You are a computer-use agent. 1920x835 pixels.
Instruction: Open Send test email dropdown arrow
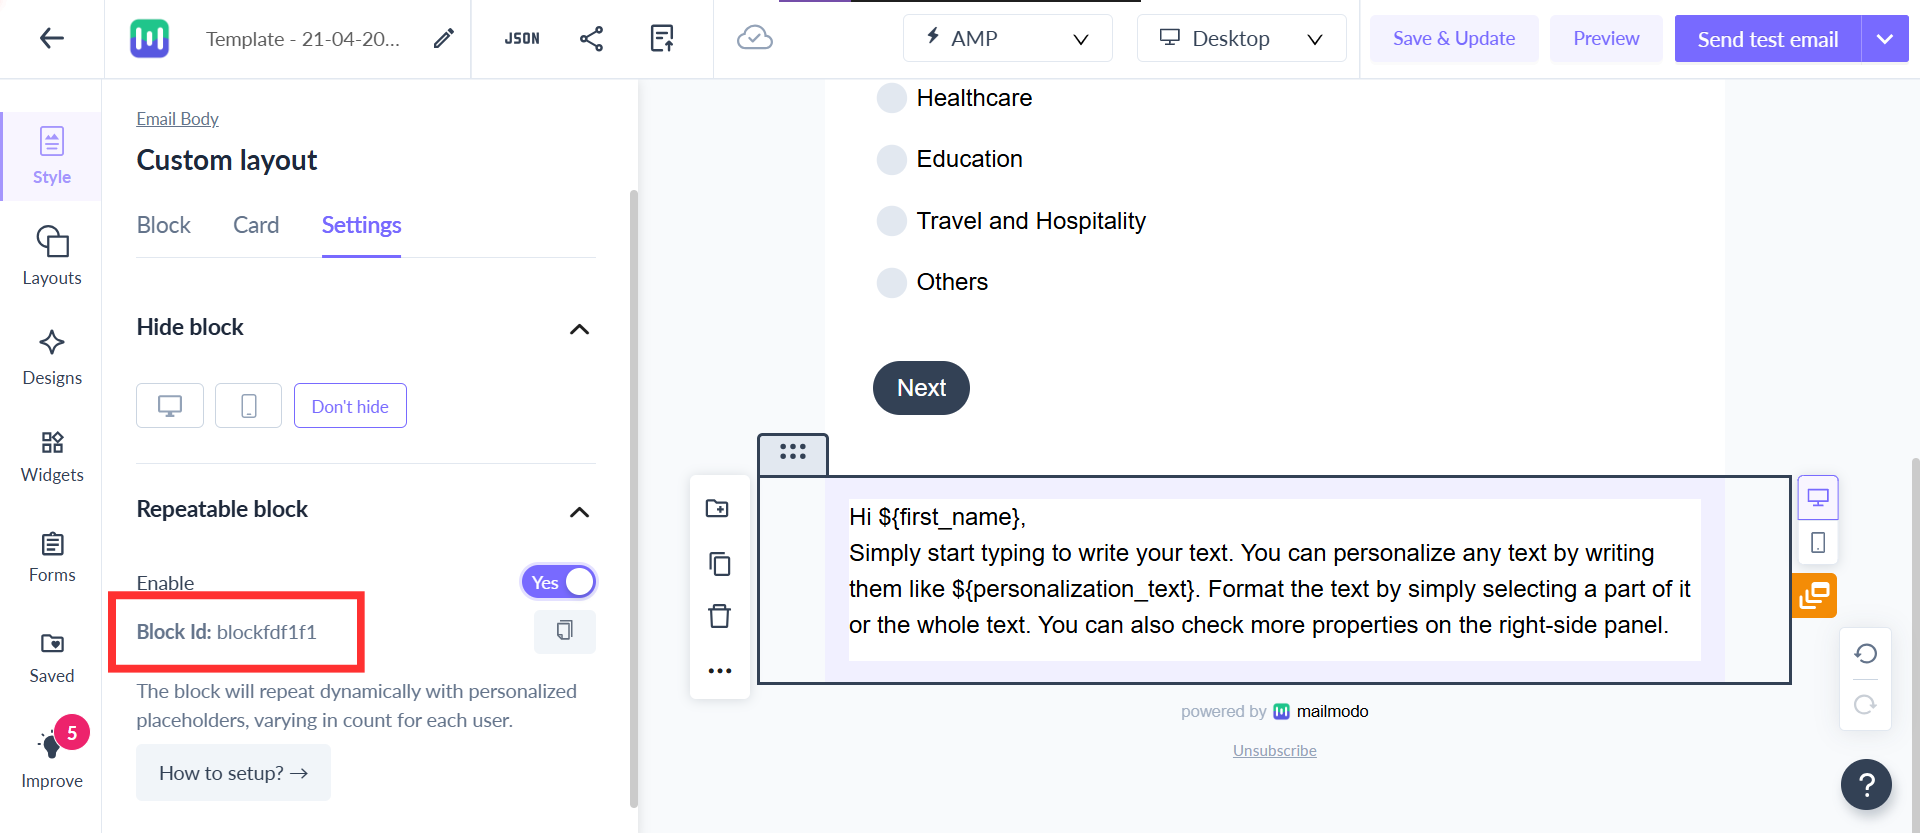pos(1885,39)
